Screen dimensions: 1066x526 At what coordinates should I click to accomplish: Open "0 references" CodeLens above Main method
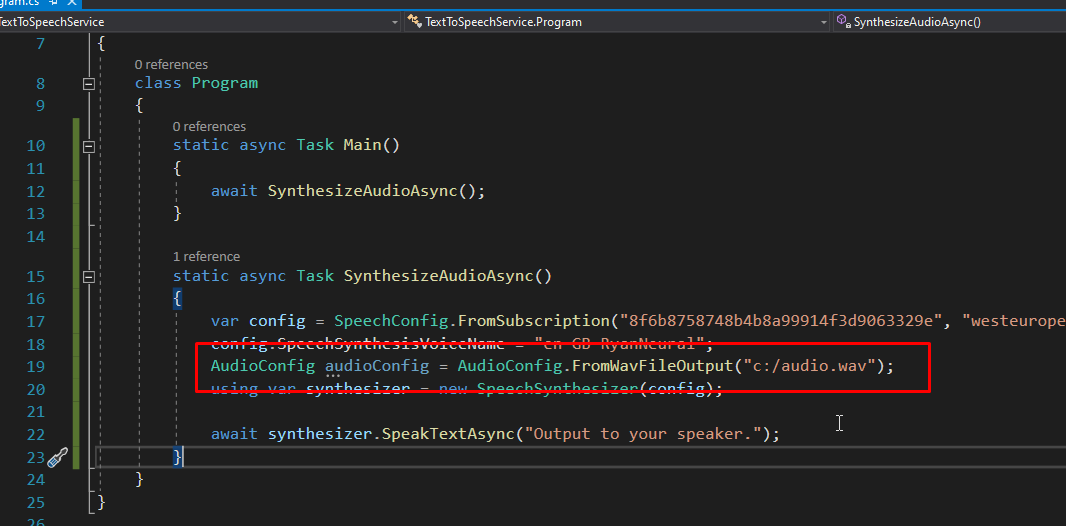(208, 126)
